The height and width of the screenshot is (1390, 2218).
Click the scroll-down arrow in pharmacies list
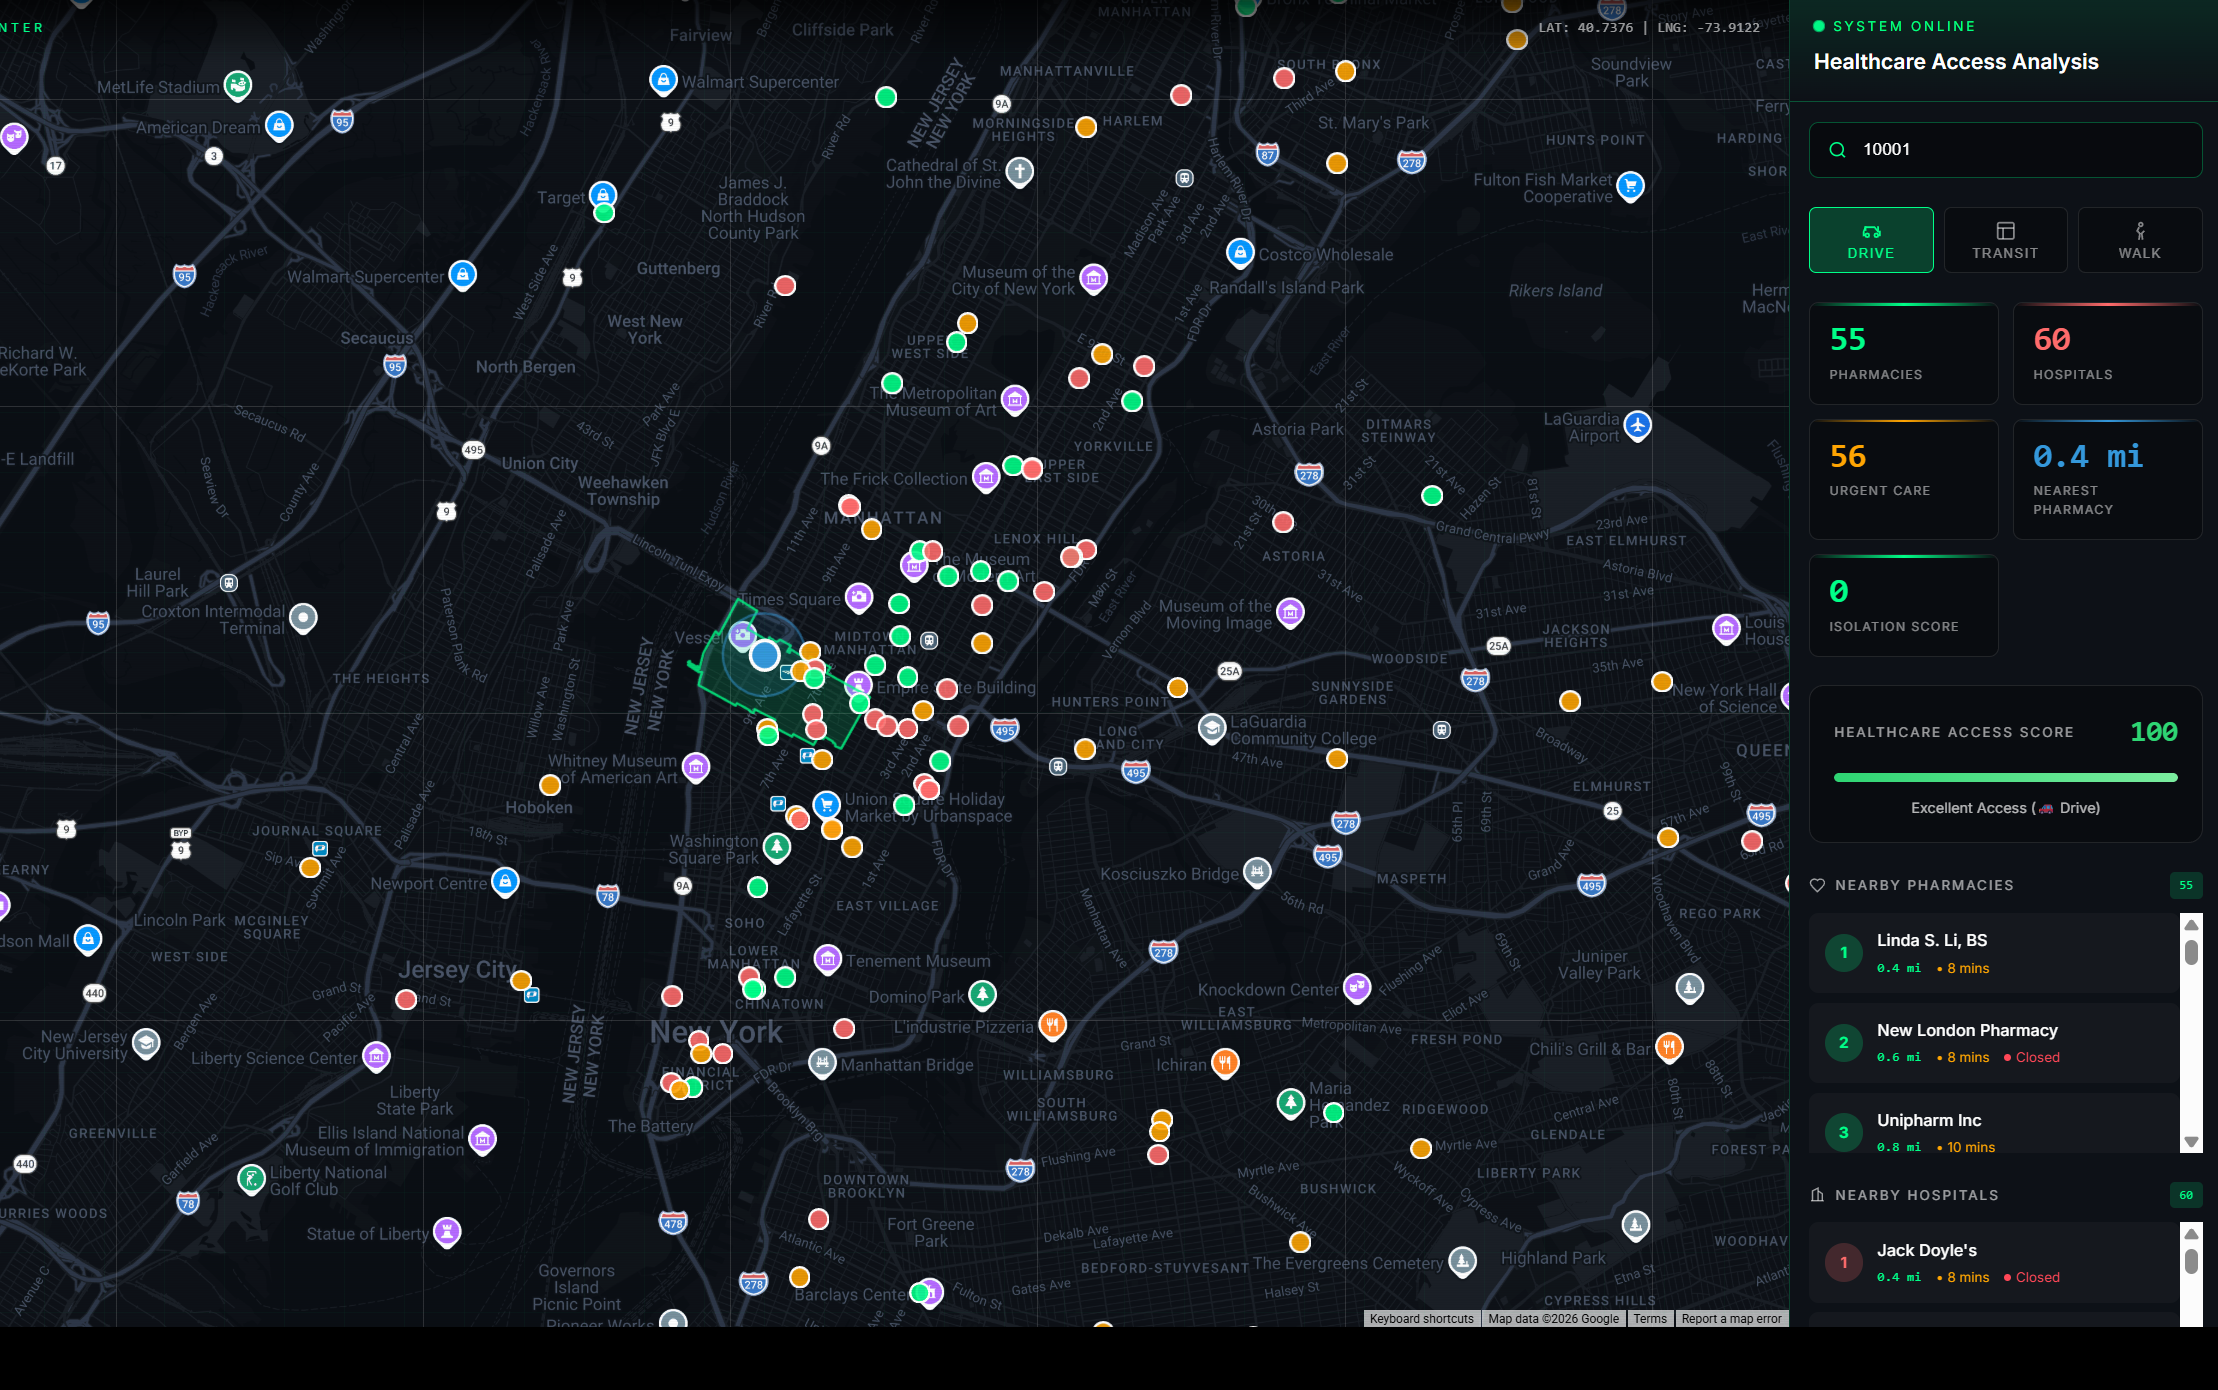(2191, 1141)
